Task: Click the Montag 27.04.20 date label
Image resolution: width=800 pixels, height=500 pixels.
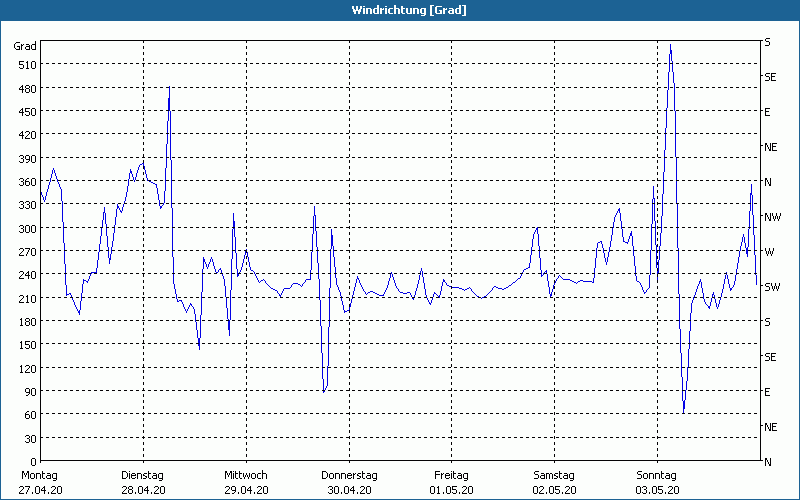Action: click(x=40, y=482)
